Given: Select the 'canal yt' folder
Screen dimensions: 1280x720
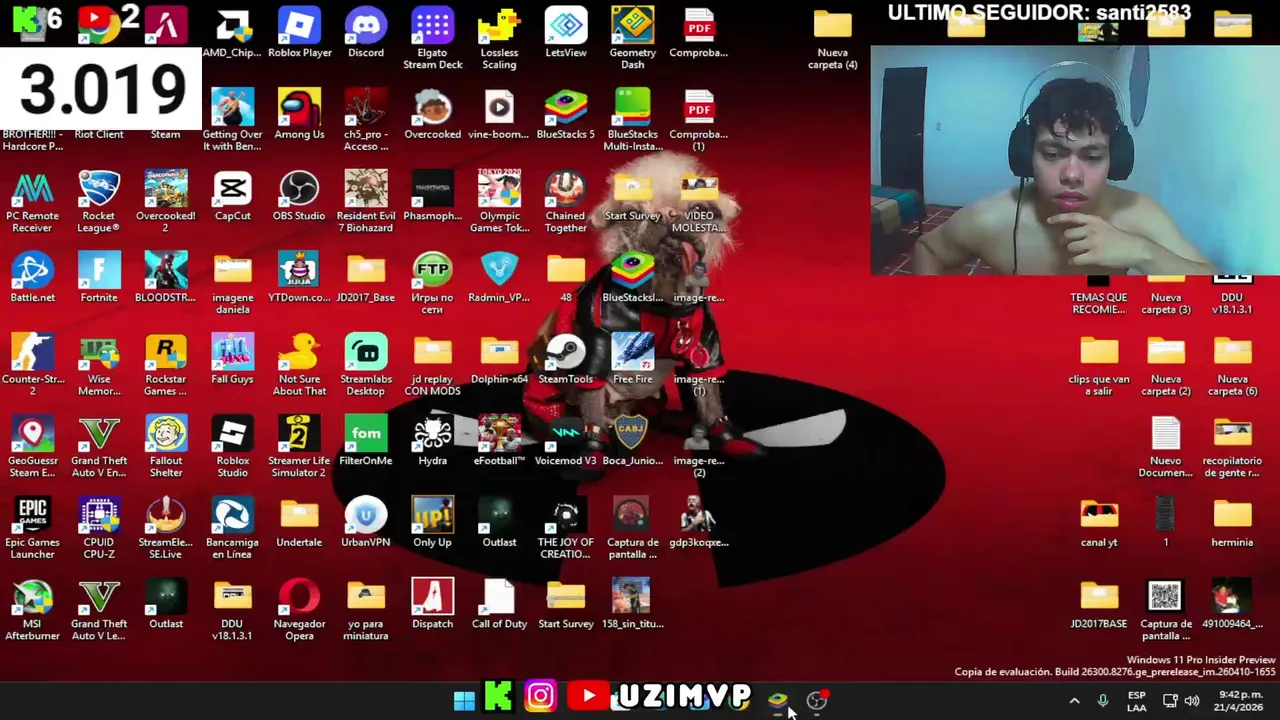Looking at the screenshot, I should (1099, 524).
